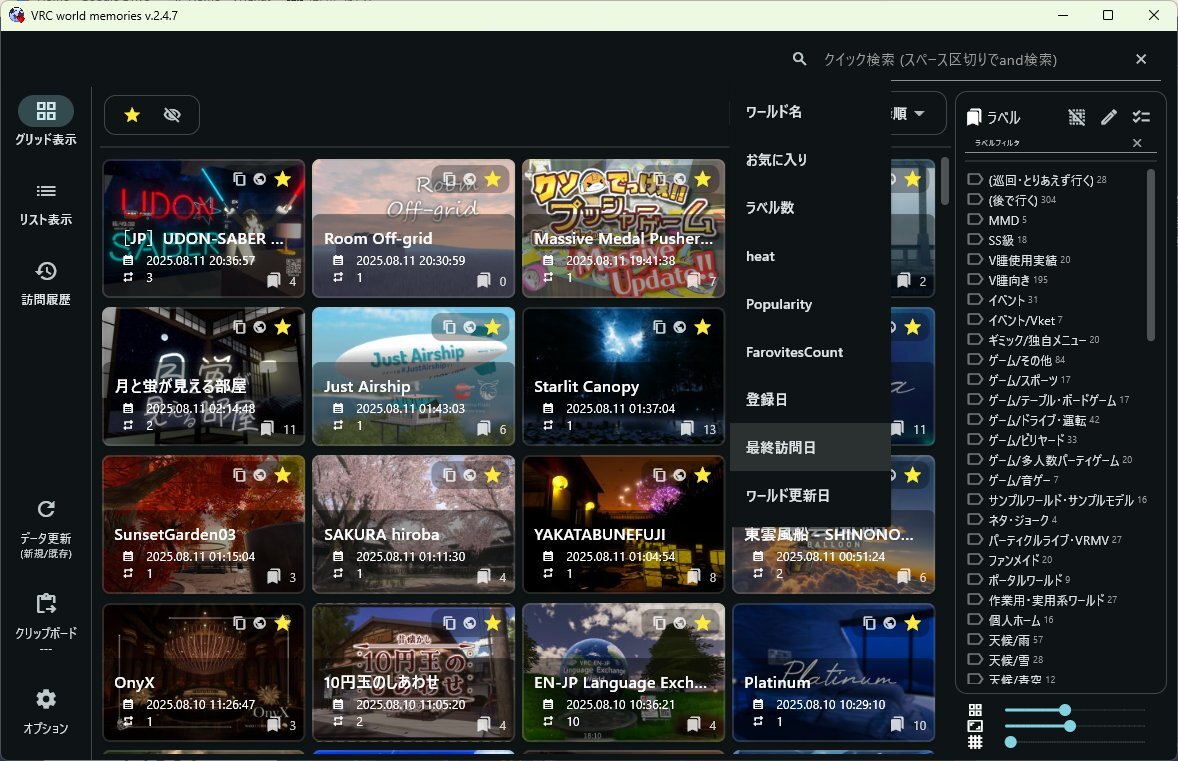This screenshot has height=761, width=1178.
Task: Click the world grid vertical scrollbar
Action: tap(944, 180)
